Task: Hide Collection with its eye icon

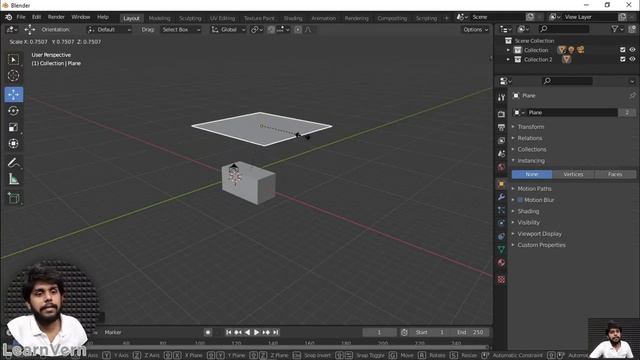Action: (632, 49)
